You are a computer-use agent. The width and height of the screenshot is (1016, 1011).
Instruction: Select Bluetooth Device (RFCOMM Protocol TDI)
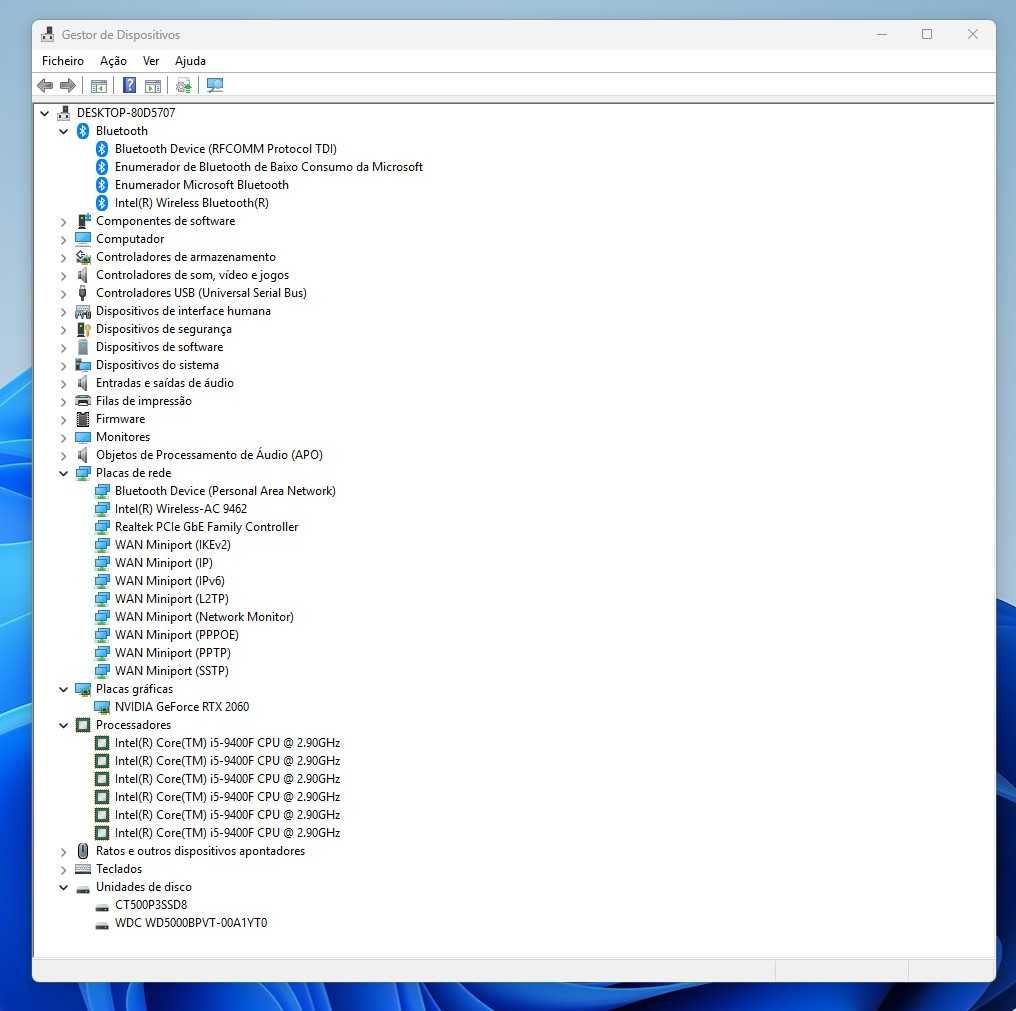coord(225,149)
